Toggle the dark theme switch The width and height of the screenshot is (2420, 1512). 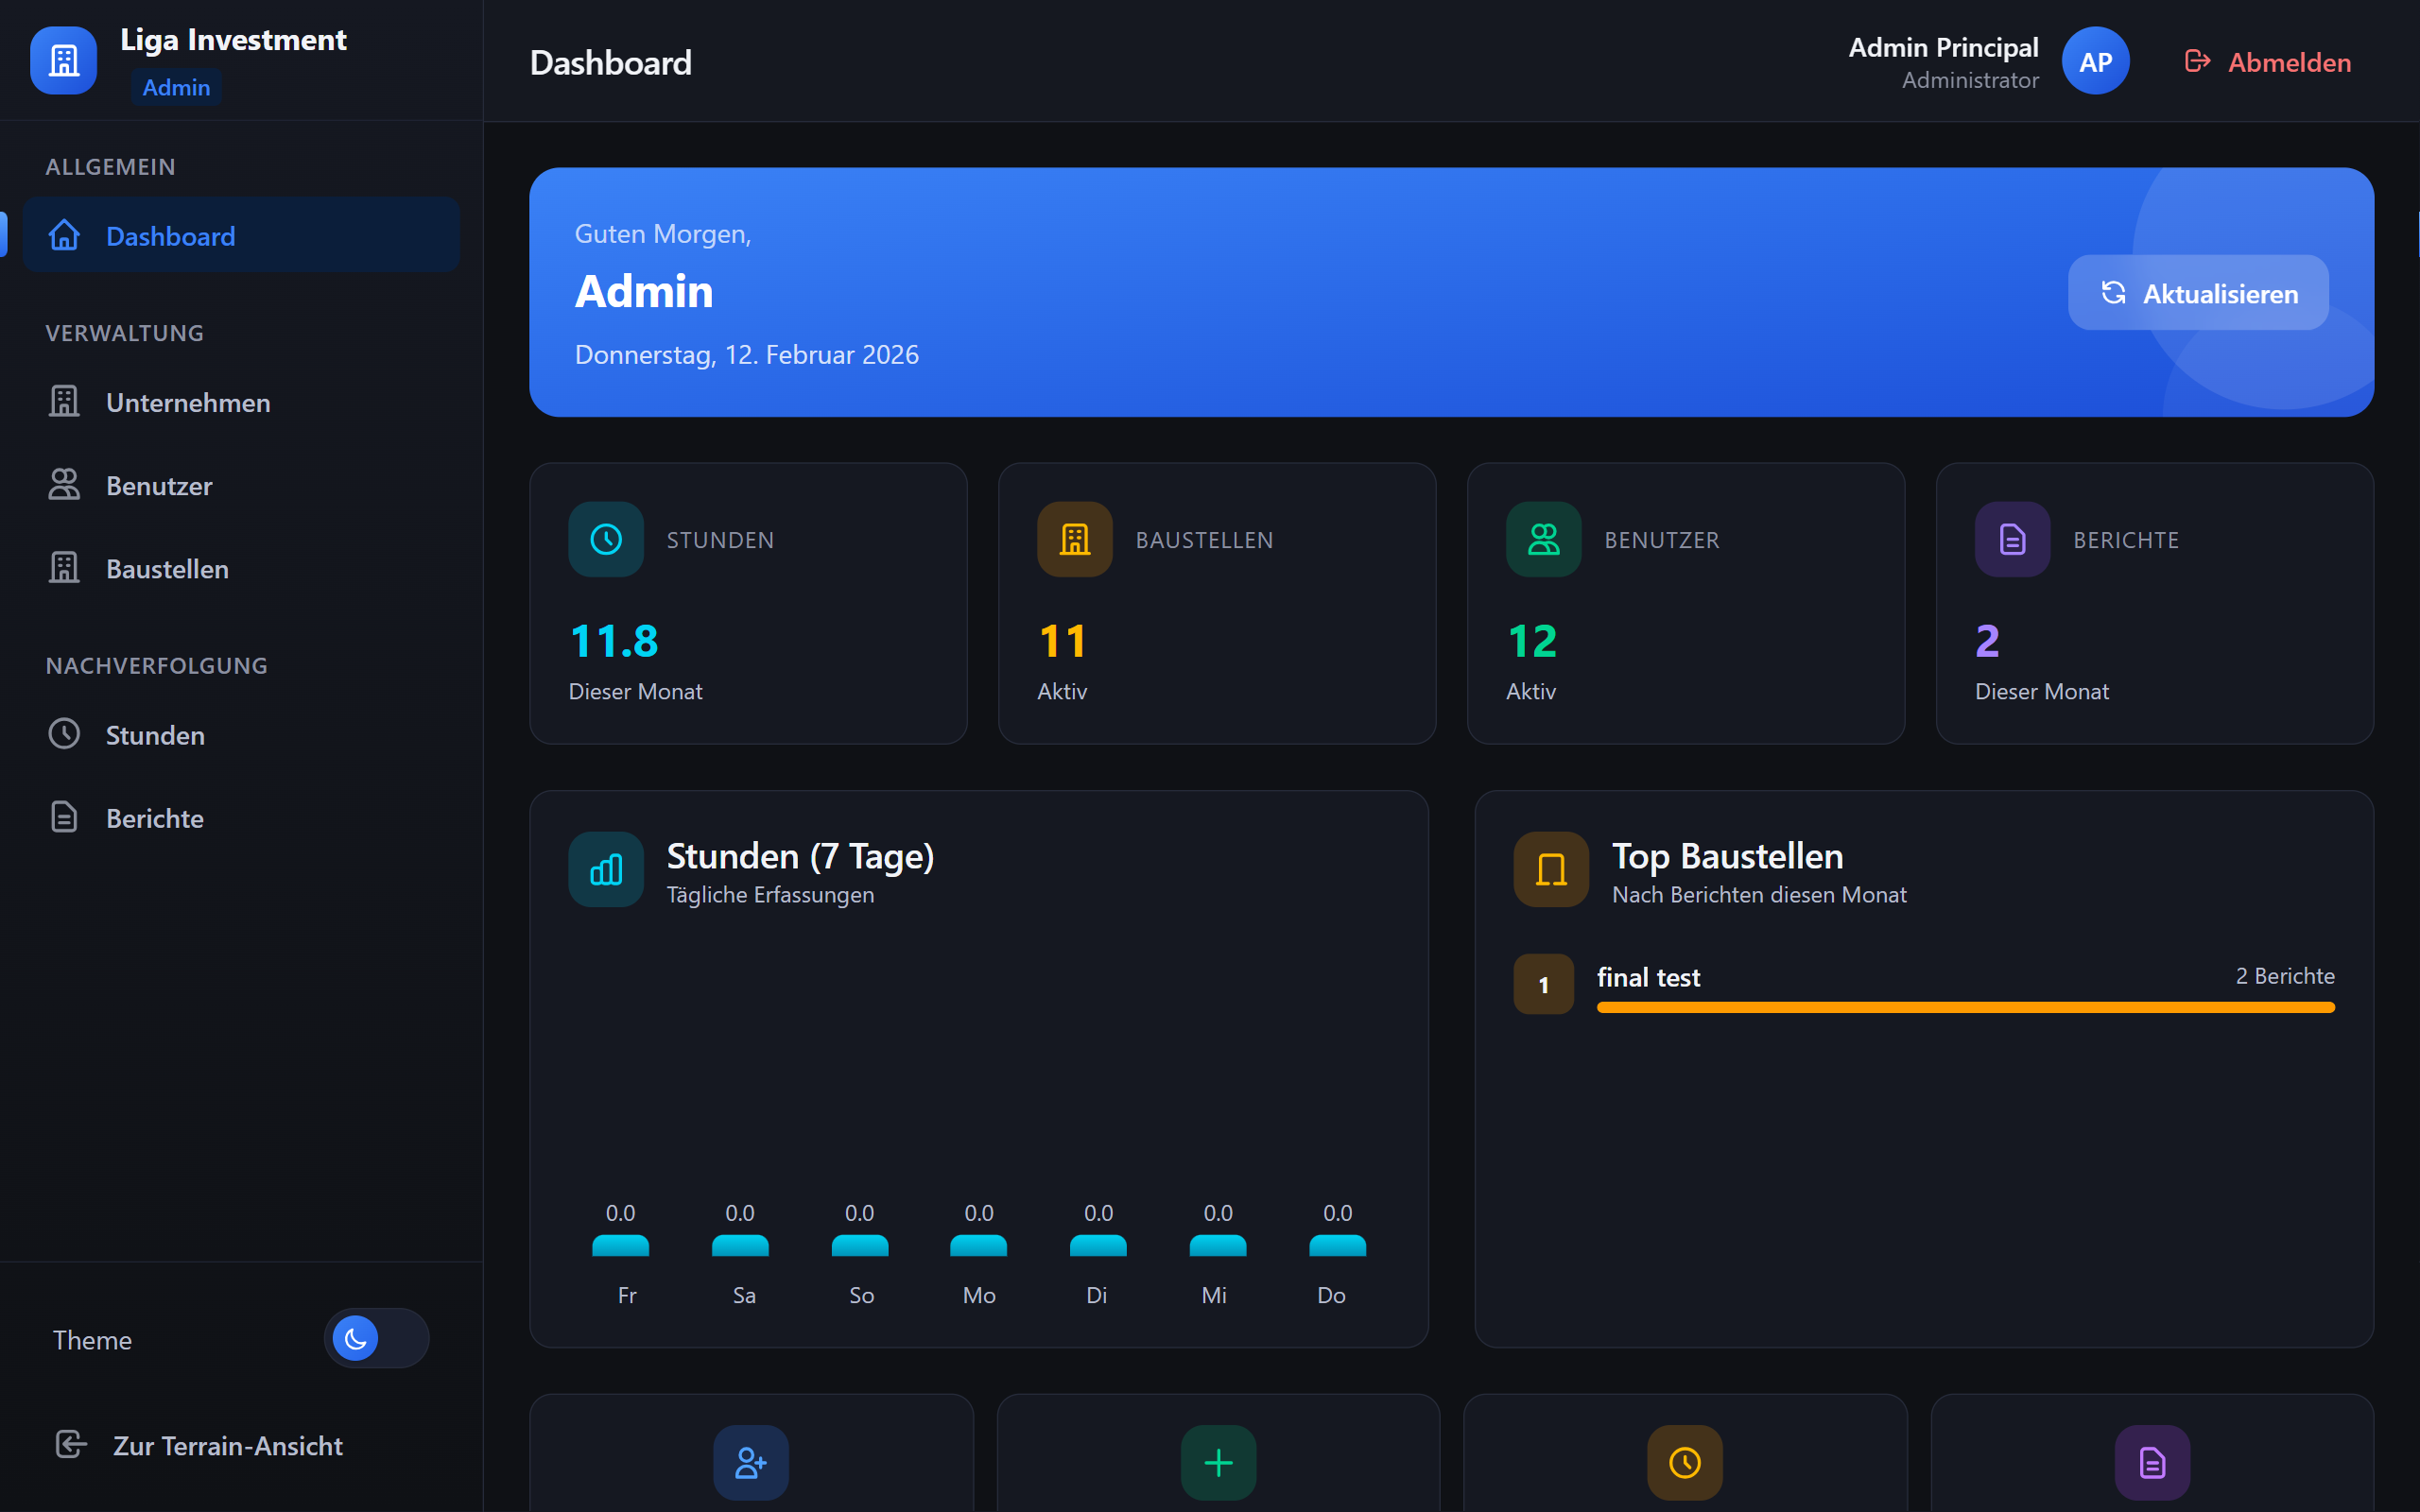click(376, 1338)
